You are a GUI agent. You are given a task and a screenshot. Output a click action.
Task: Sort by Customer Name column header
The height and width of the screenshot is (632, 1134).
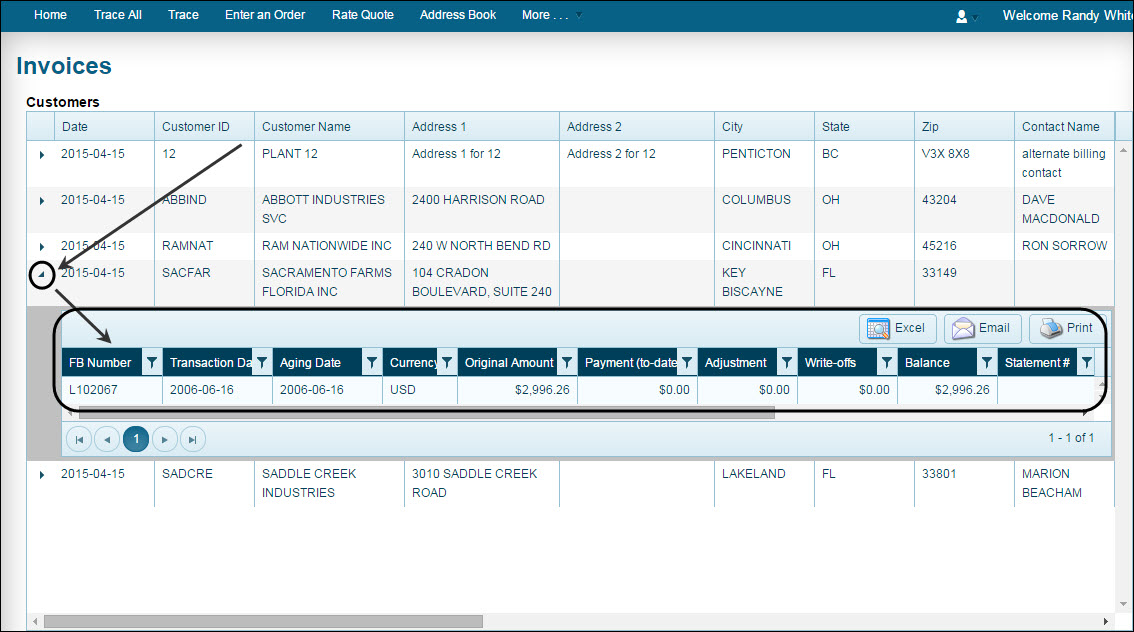click(x=329, y=127)
